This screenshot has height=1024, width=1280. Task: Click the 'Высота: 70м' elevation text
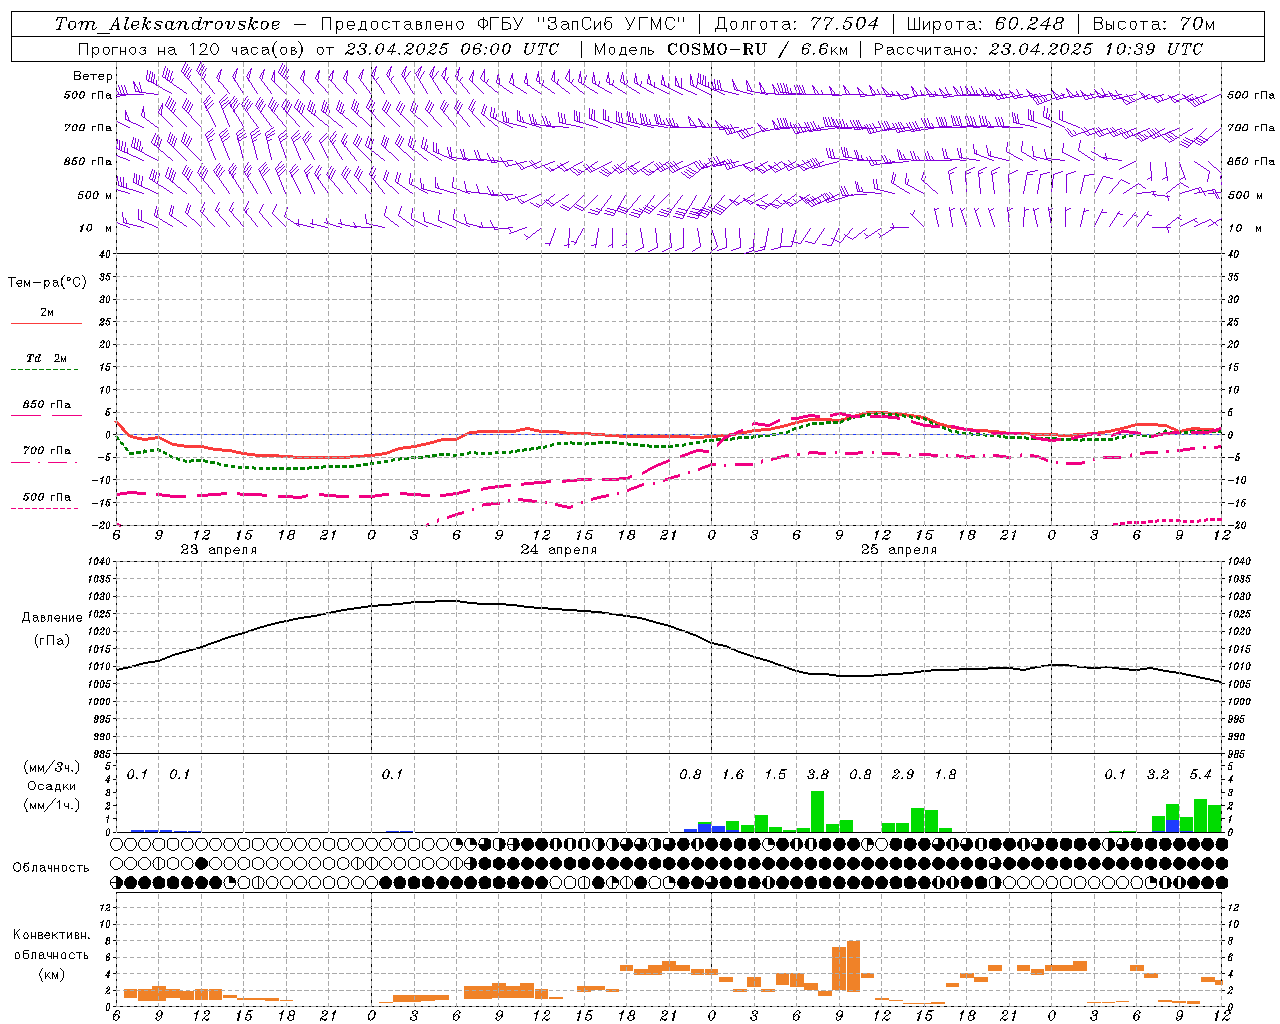coord(1154,23)
